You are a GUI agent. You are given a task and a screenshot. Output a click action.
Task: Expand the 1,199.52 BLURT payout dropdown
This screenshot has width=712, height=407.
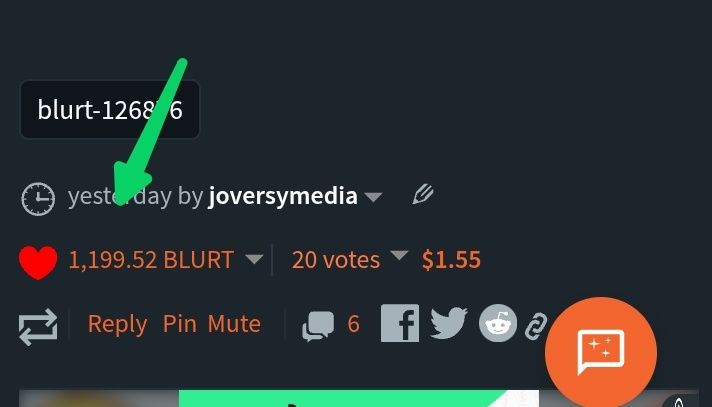click(x=254, y=259)
